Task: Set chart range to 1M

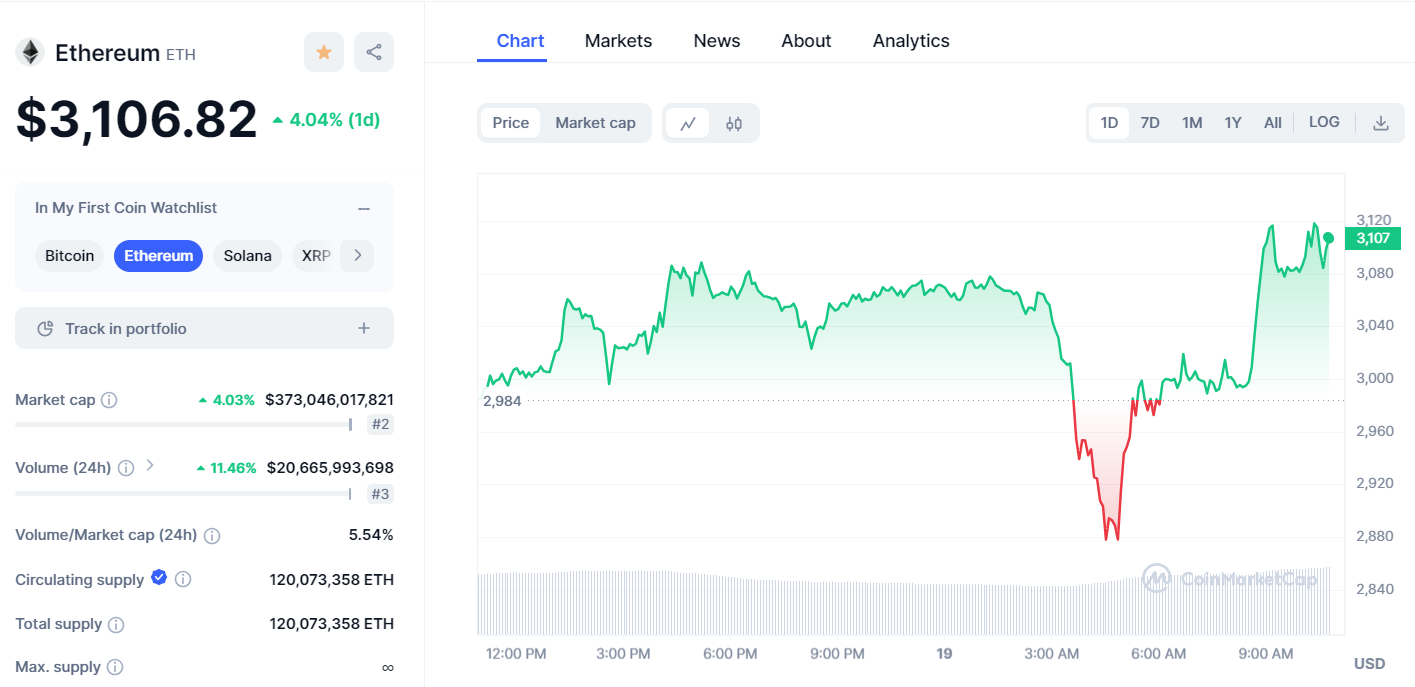Action: (x=1192, y=123)
